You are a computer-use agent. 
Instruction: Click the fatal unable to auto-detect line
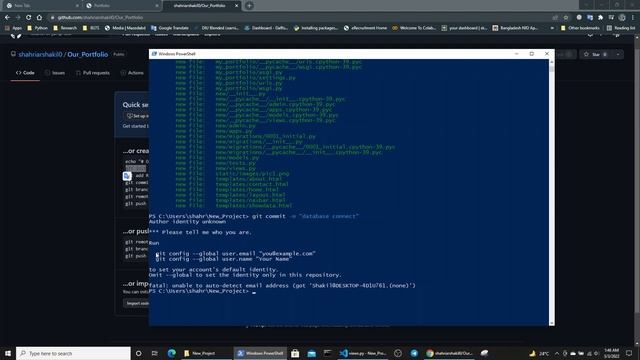pos(282,286)
